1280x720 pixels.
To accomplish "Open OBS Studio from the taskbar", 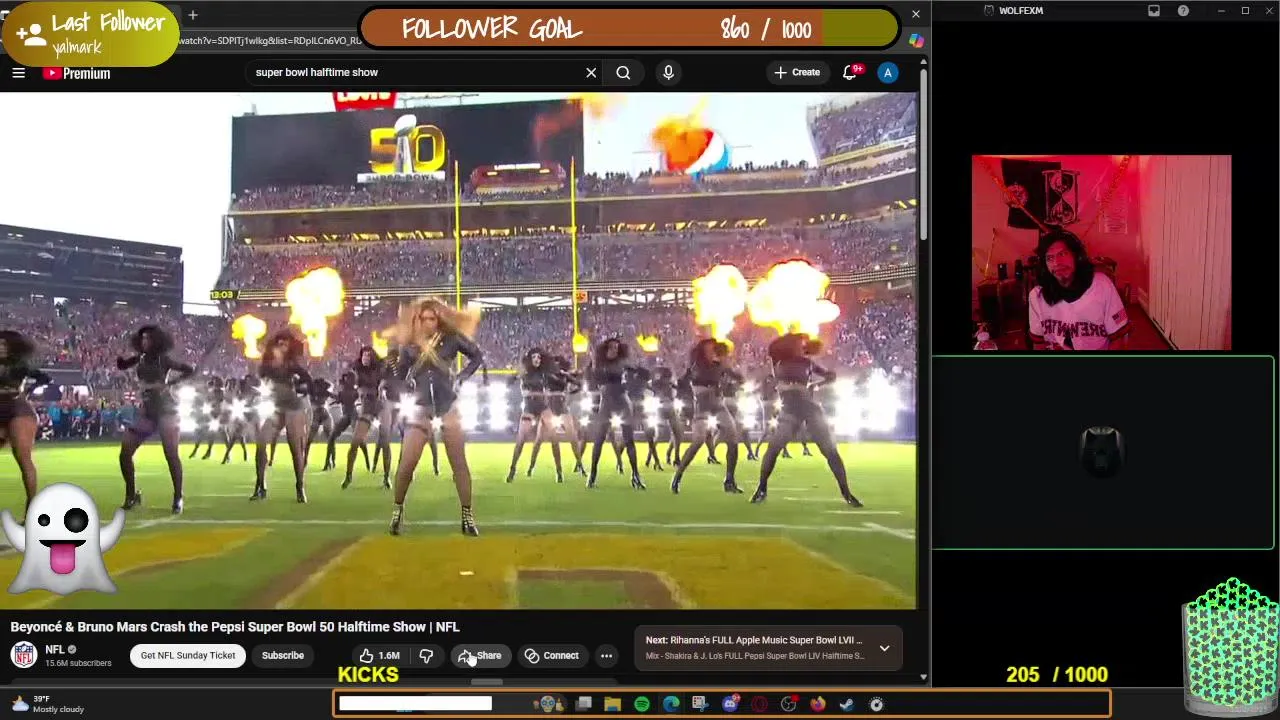I will point(789,704).
